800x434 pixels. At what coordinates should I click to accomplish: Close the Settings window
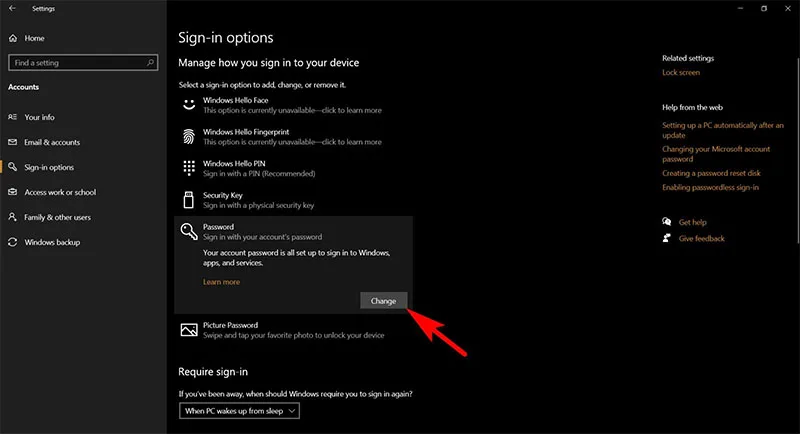[x=788, y=8]
